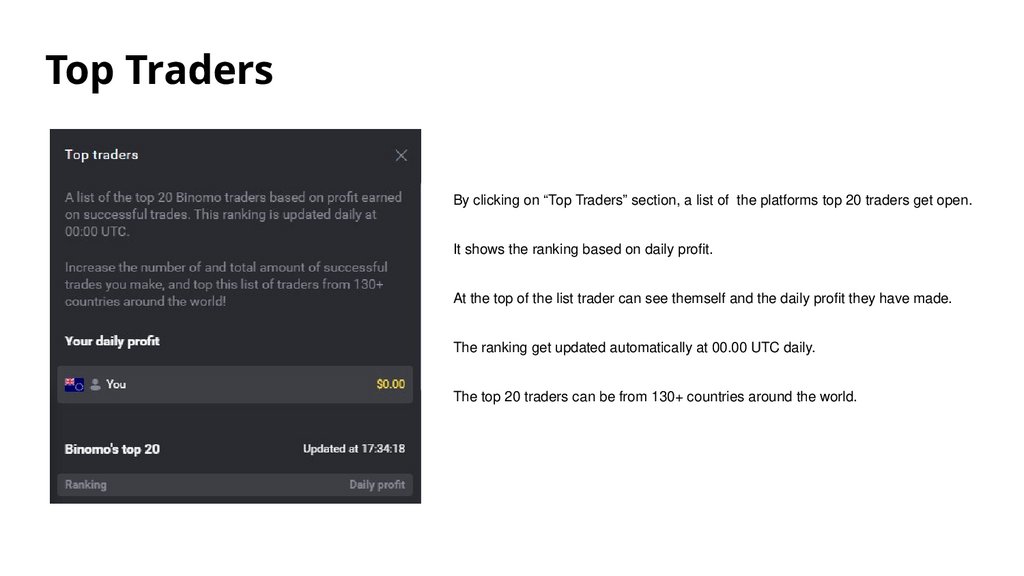Click the Binomo's top 20 heading
Viewport: 1024px width, 576px height.
tap(112, 449)
